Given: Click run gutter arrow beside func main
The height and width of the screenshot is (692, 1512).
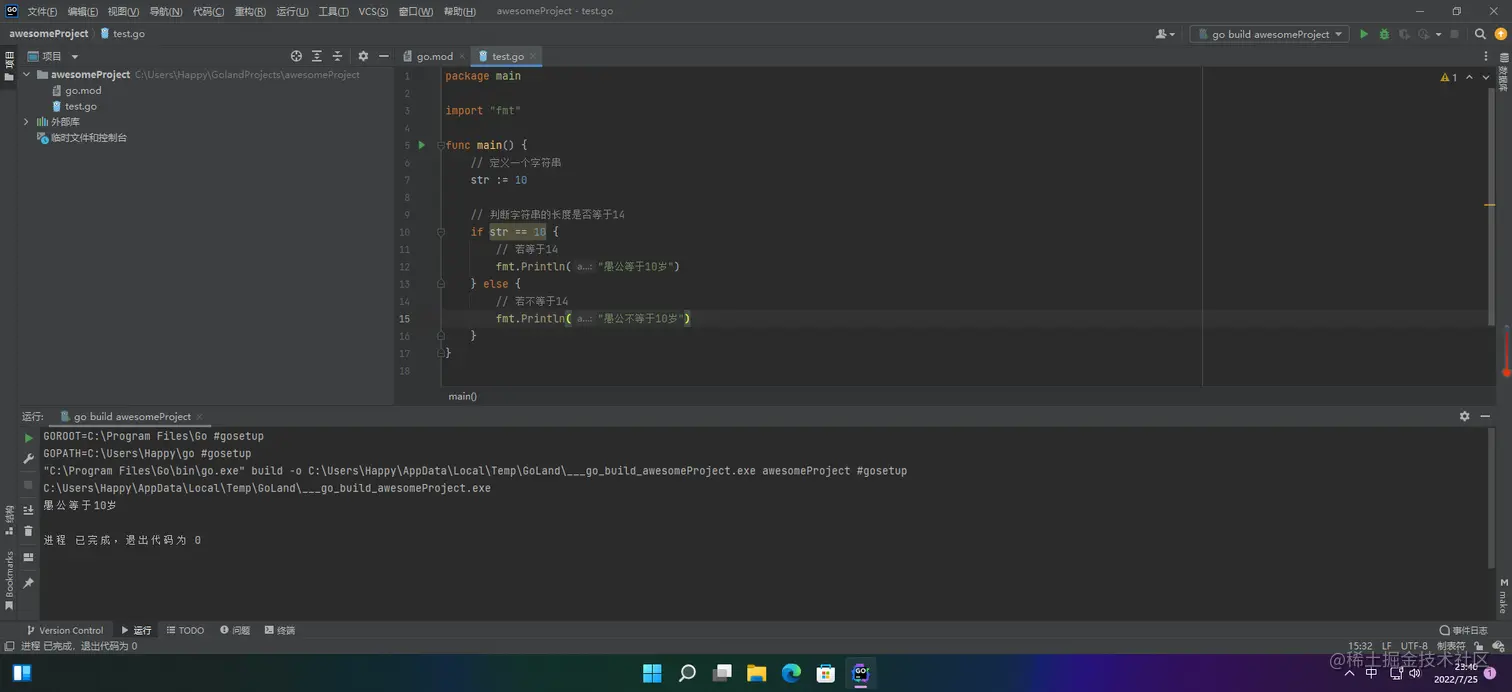Looking at the screenshot, I should [x=422, y=145].
